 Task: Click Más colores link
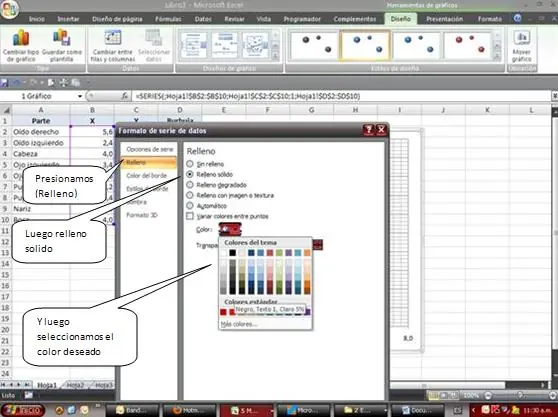pos(238,324)
